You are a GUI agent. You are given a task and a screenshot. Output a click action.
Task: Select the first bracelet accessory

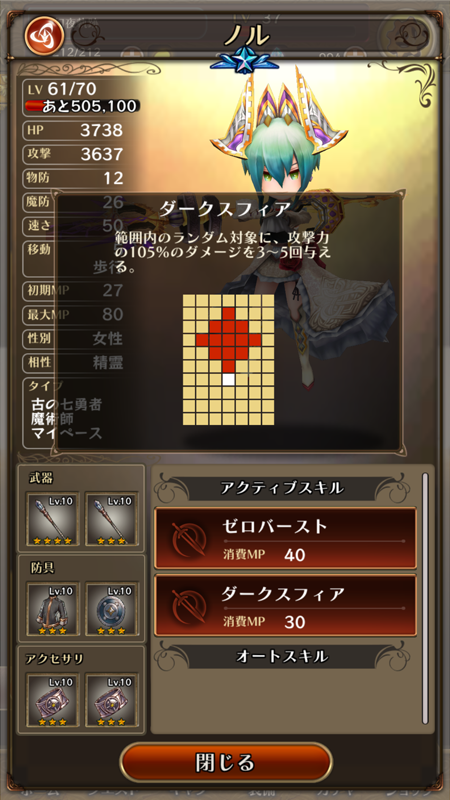click(53, 700)
